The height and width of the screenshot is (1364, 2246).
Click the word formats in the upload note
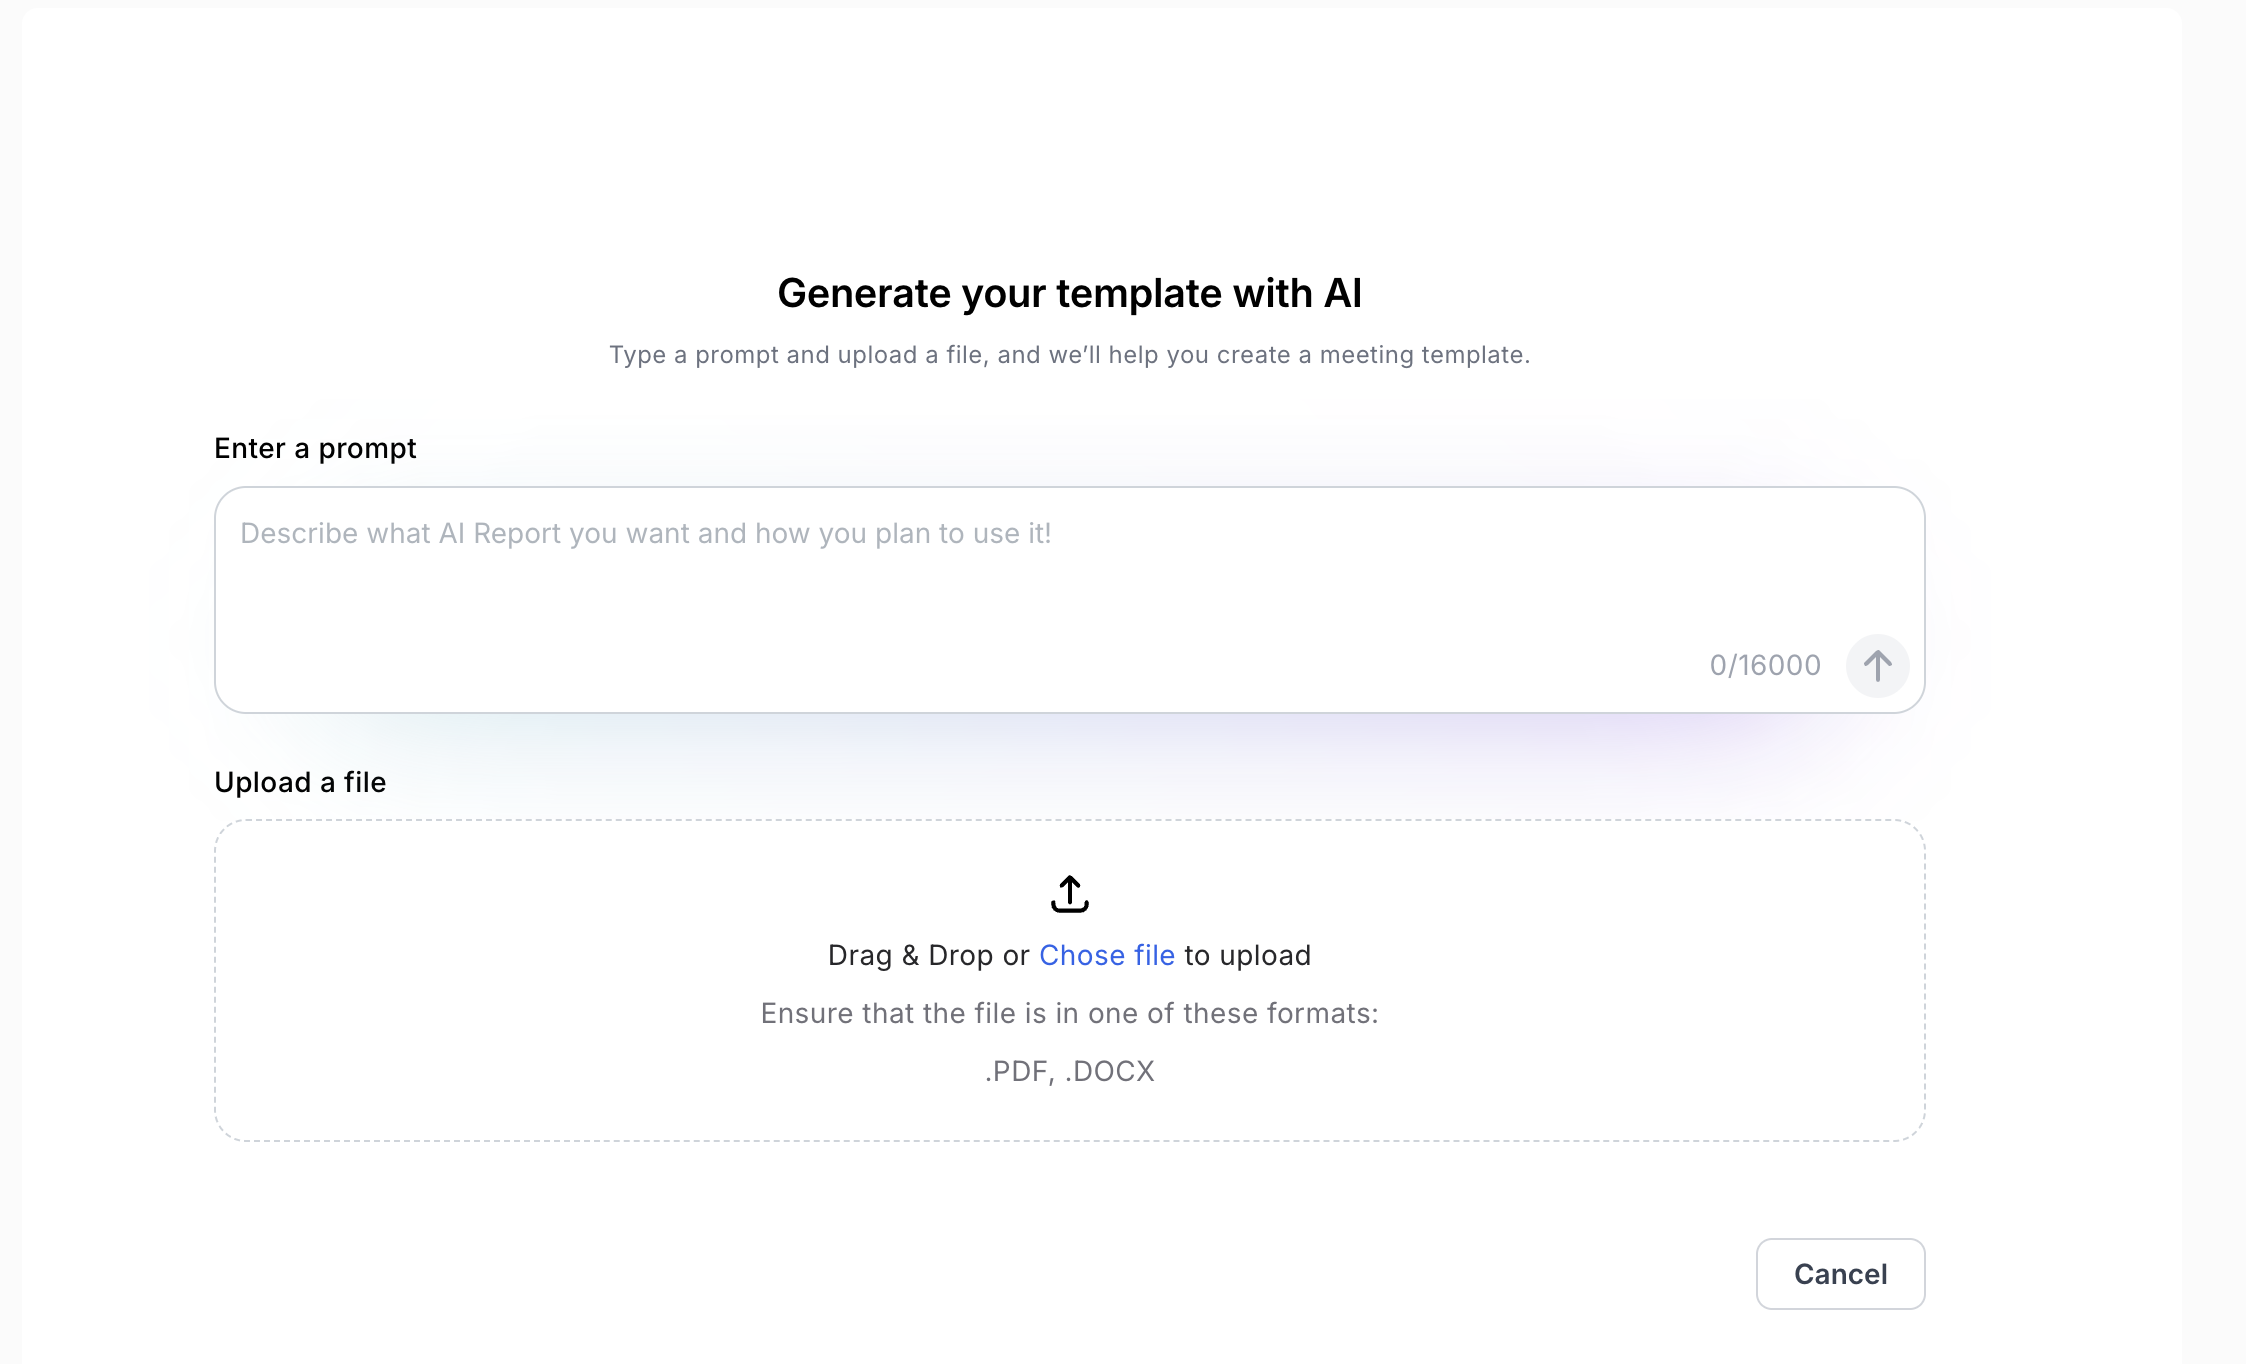[1322, 1014]
